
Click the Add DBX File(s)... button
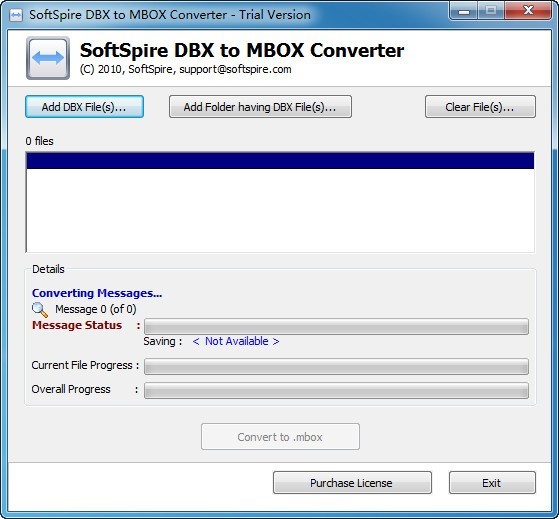[x=84, y=107]
